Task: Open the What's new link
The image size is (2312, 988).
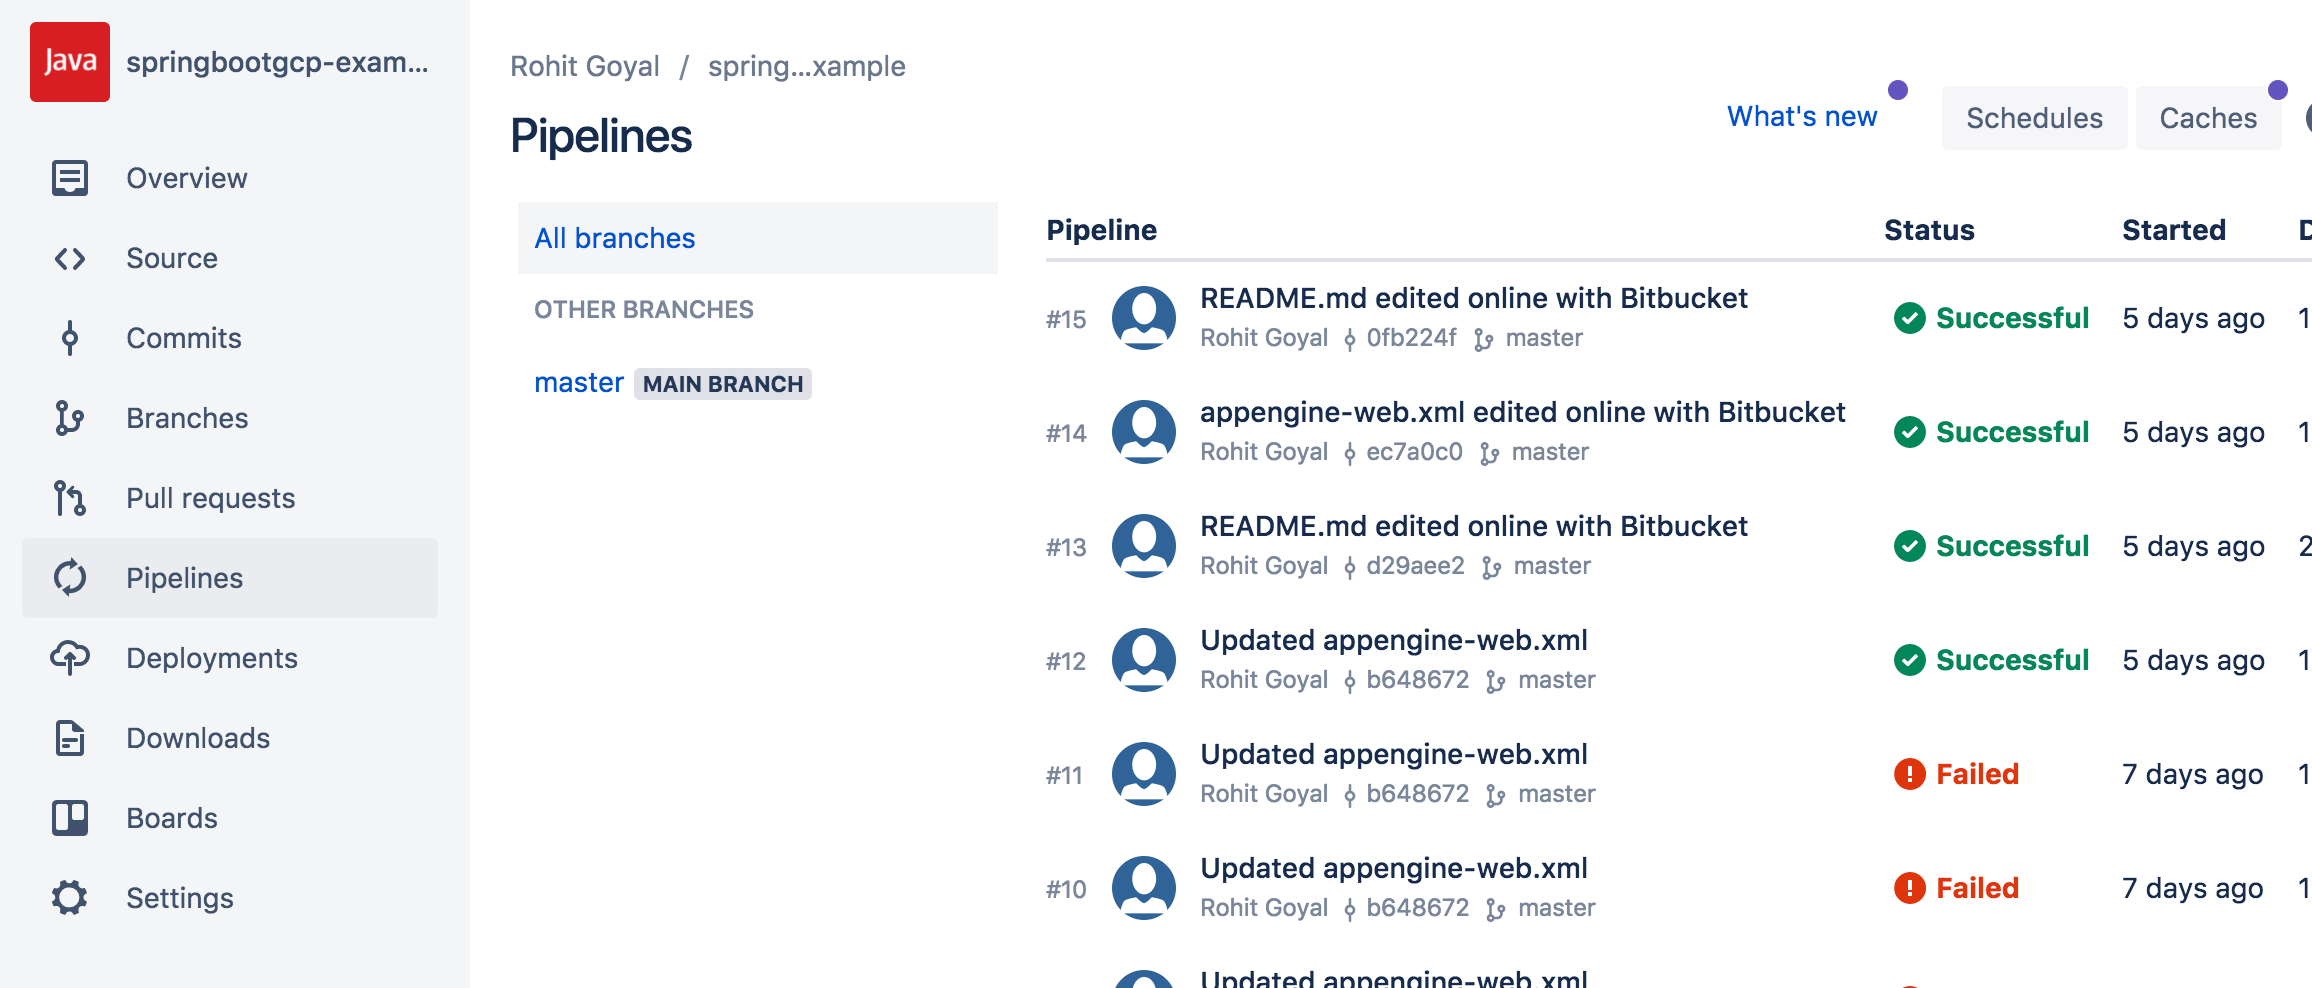Action: click(1802, 116)
